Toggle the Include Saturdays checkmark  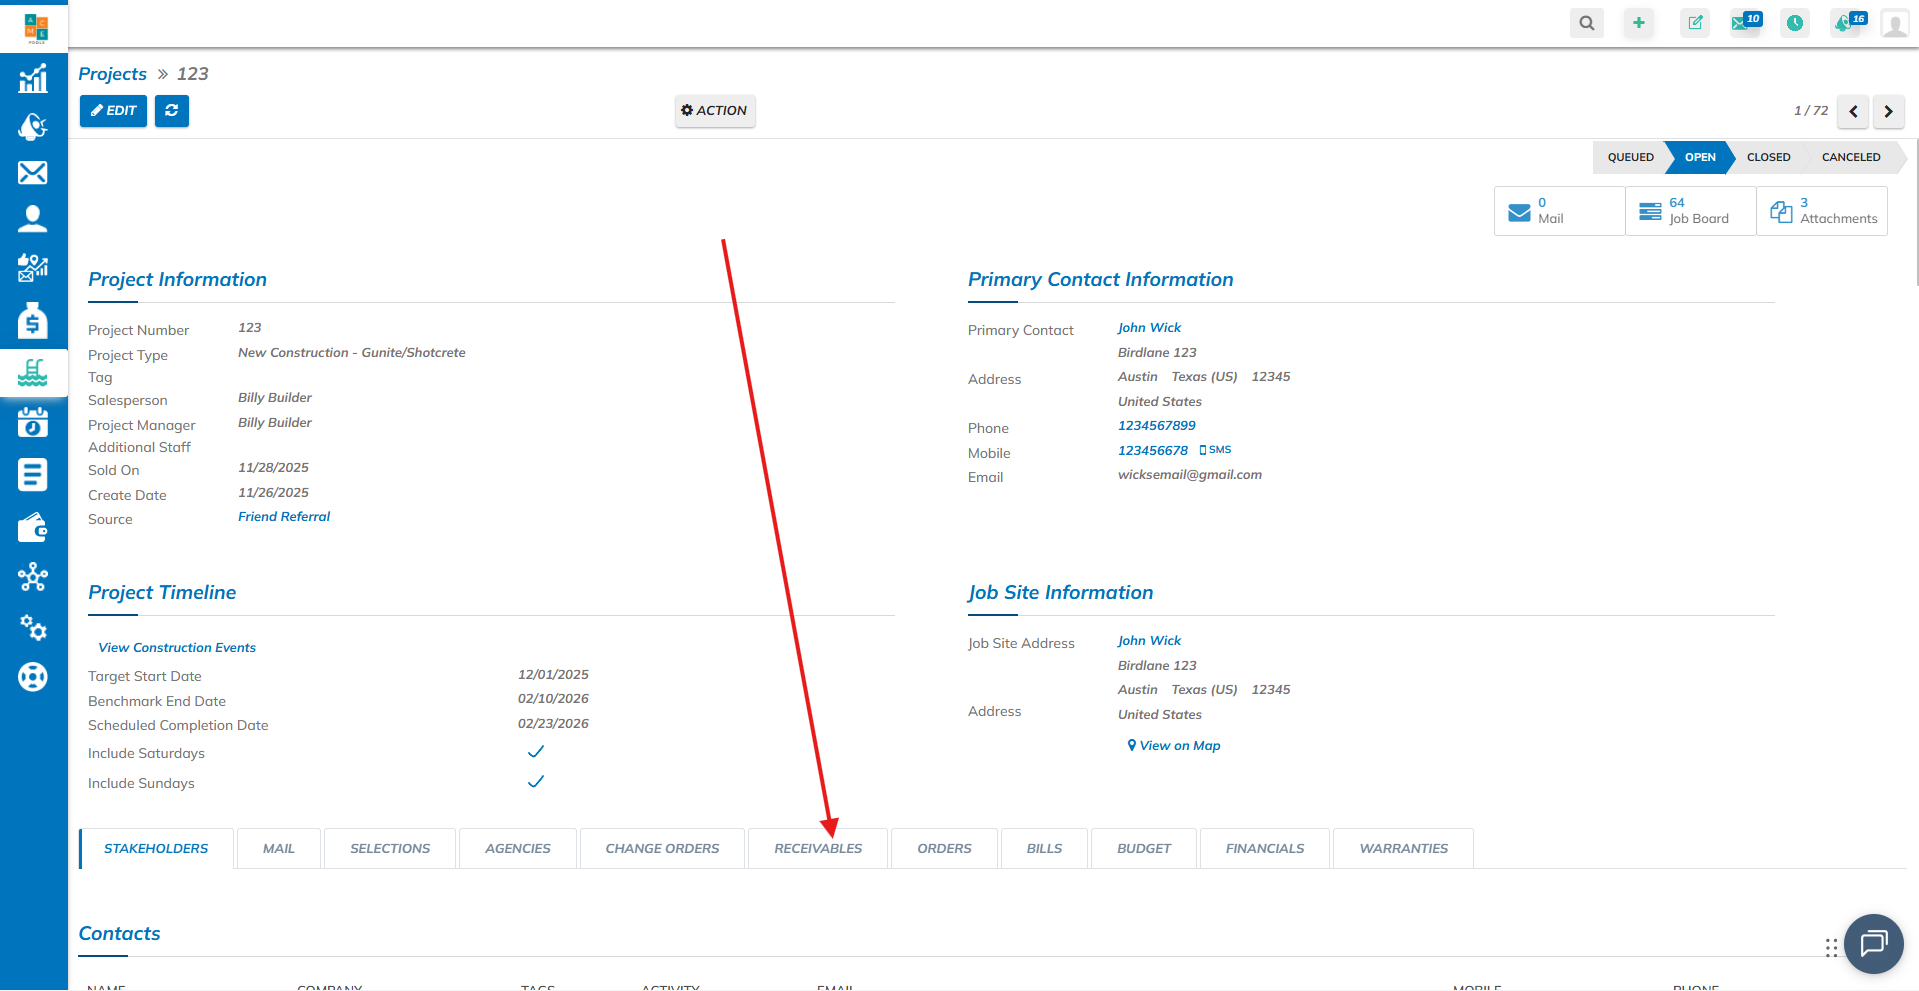tap(536, 752)
